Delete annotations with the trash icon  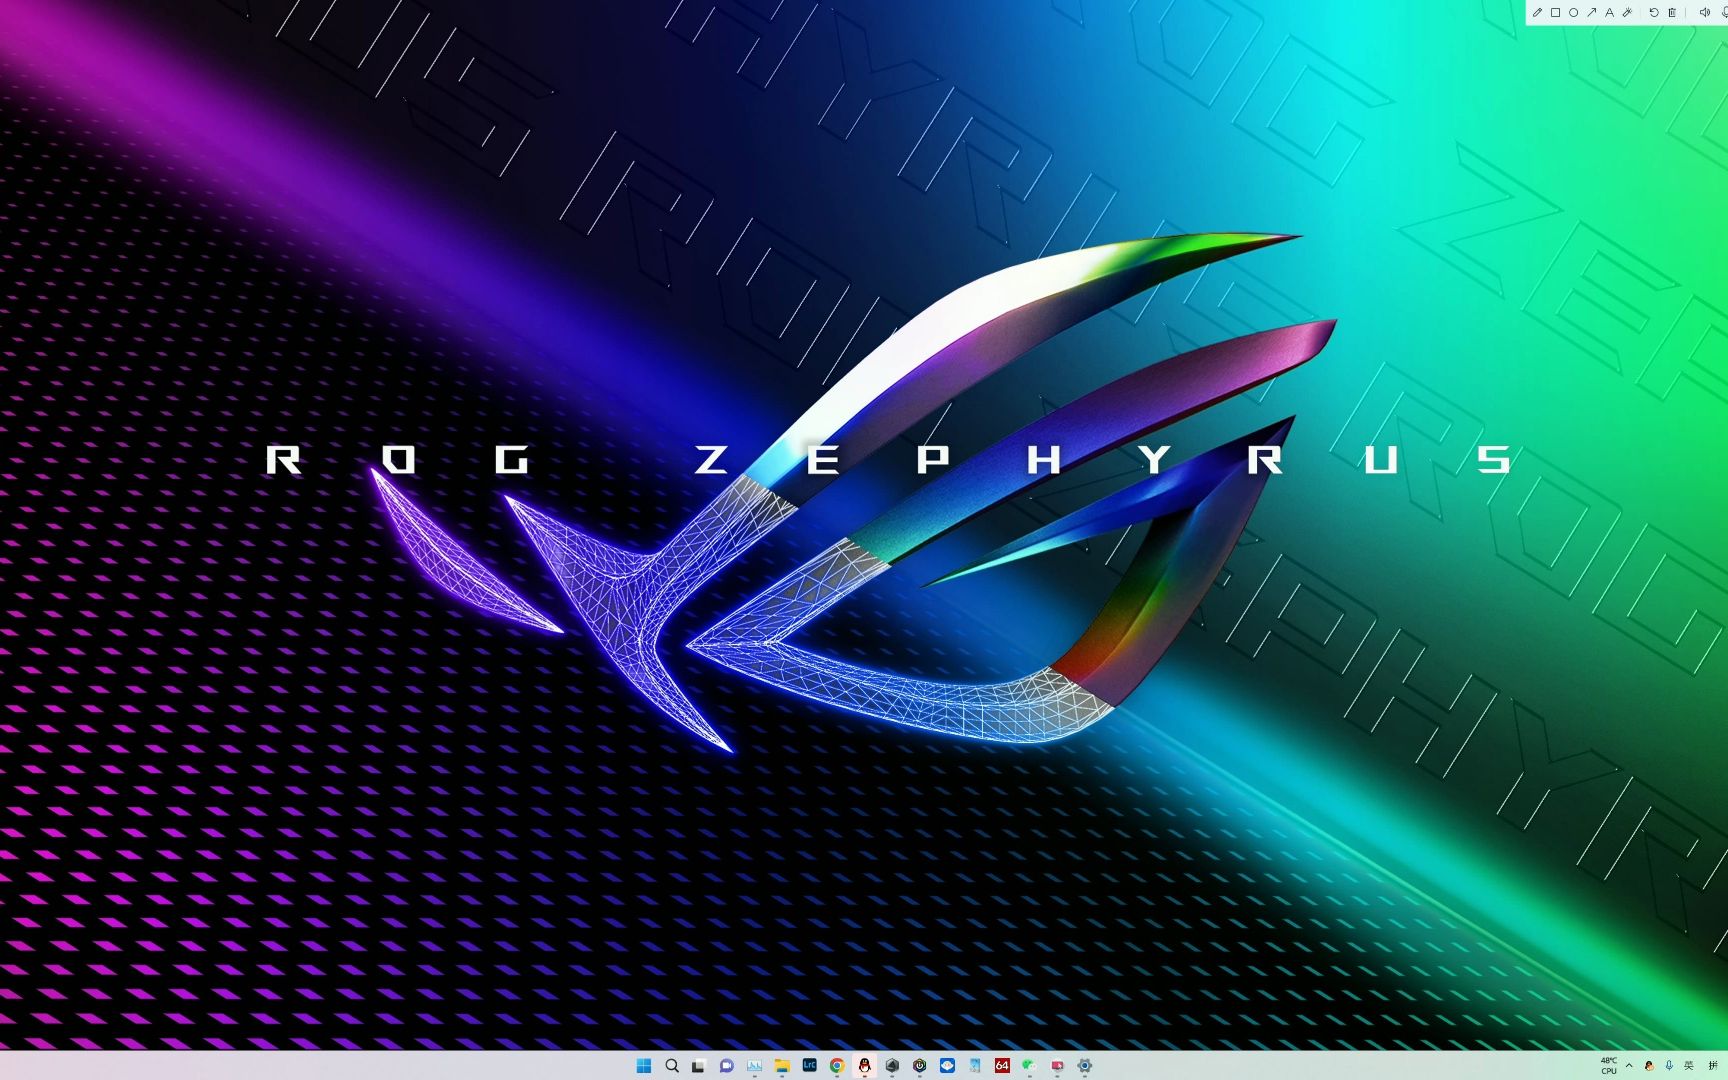pyautogui.click(x=1672, y=13)
